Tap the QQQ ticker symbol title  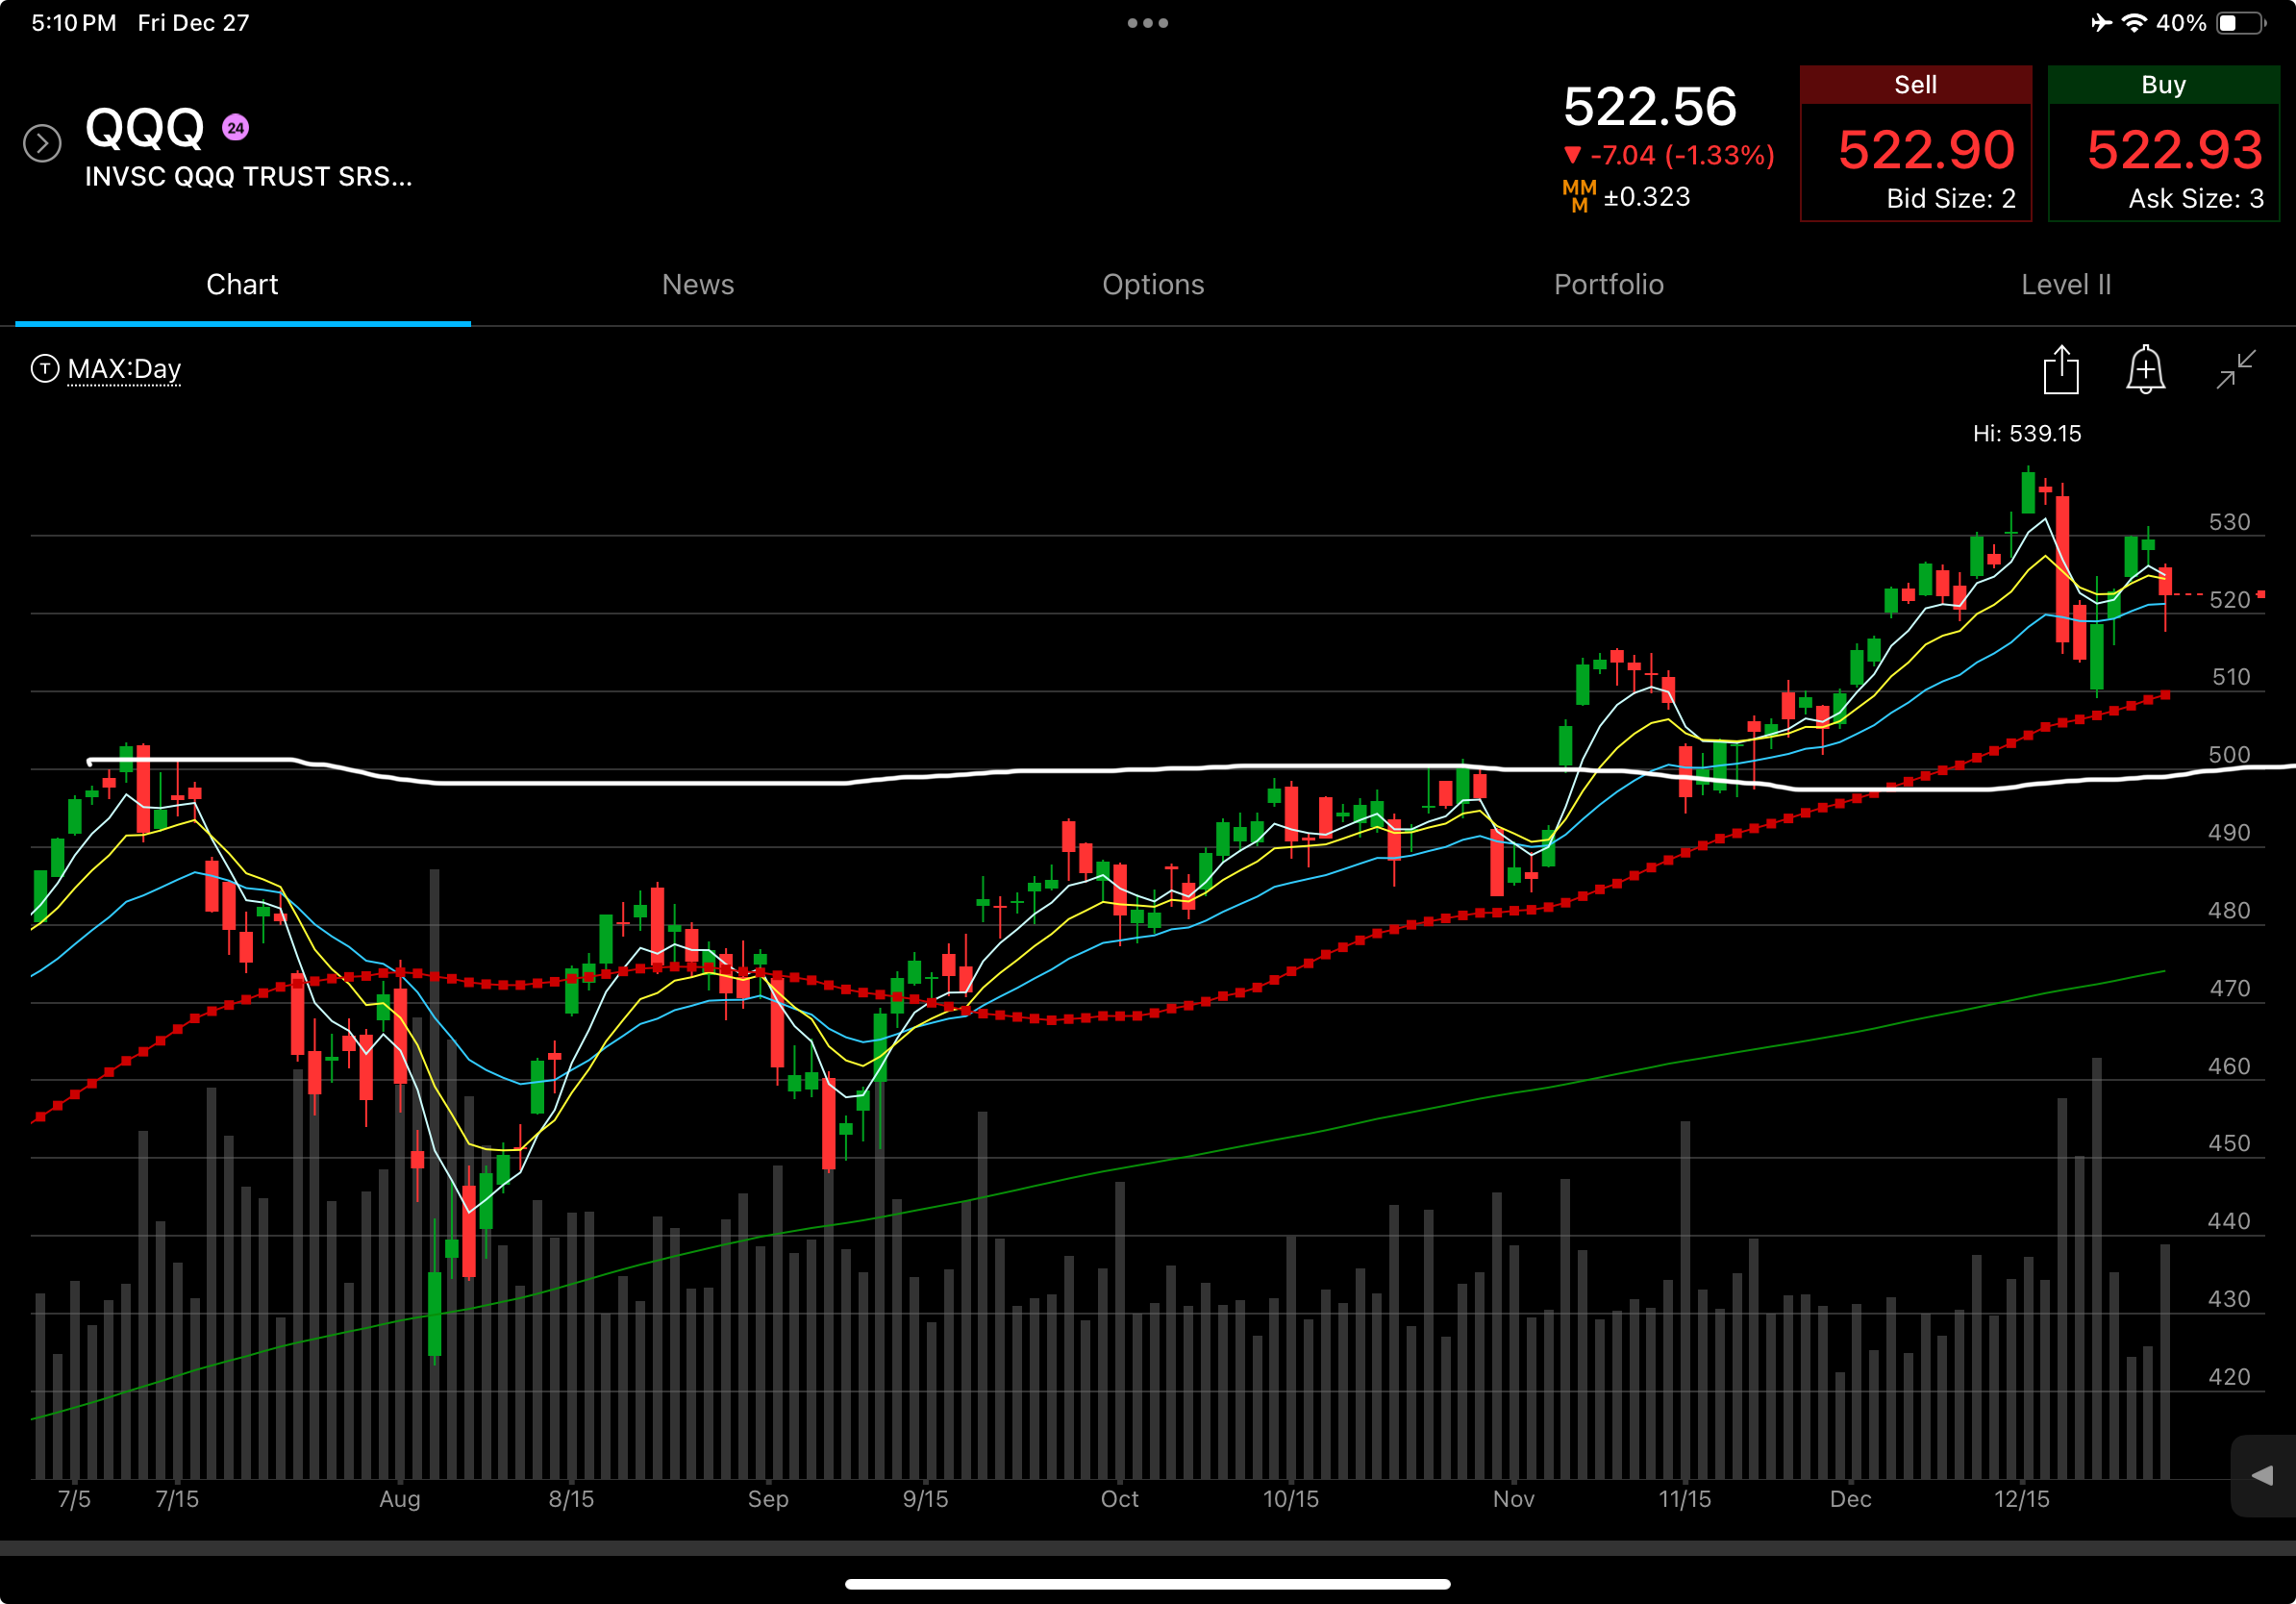(x=145, y=128)
